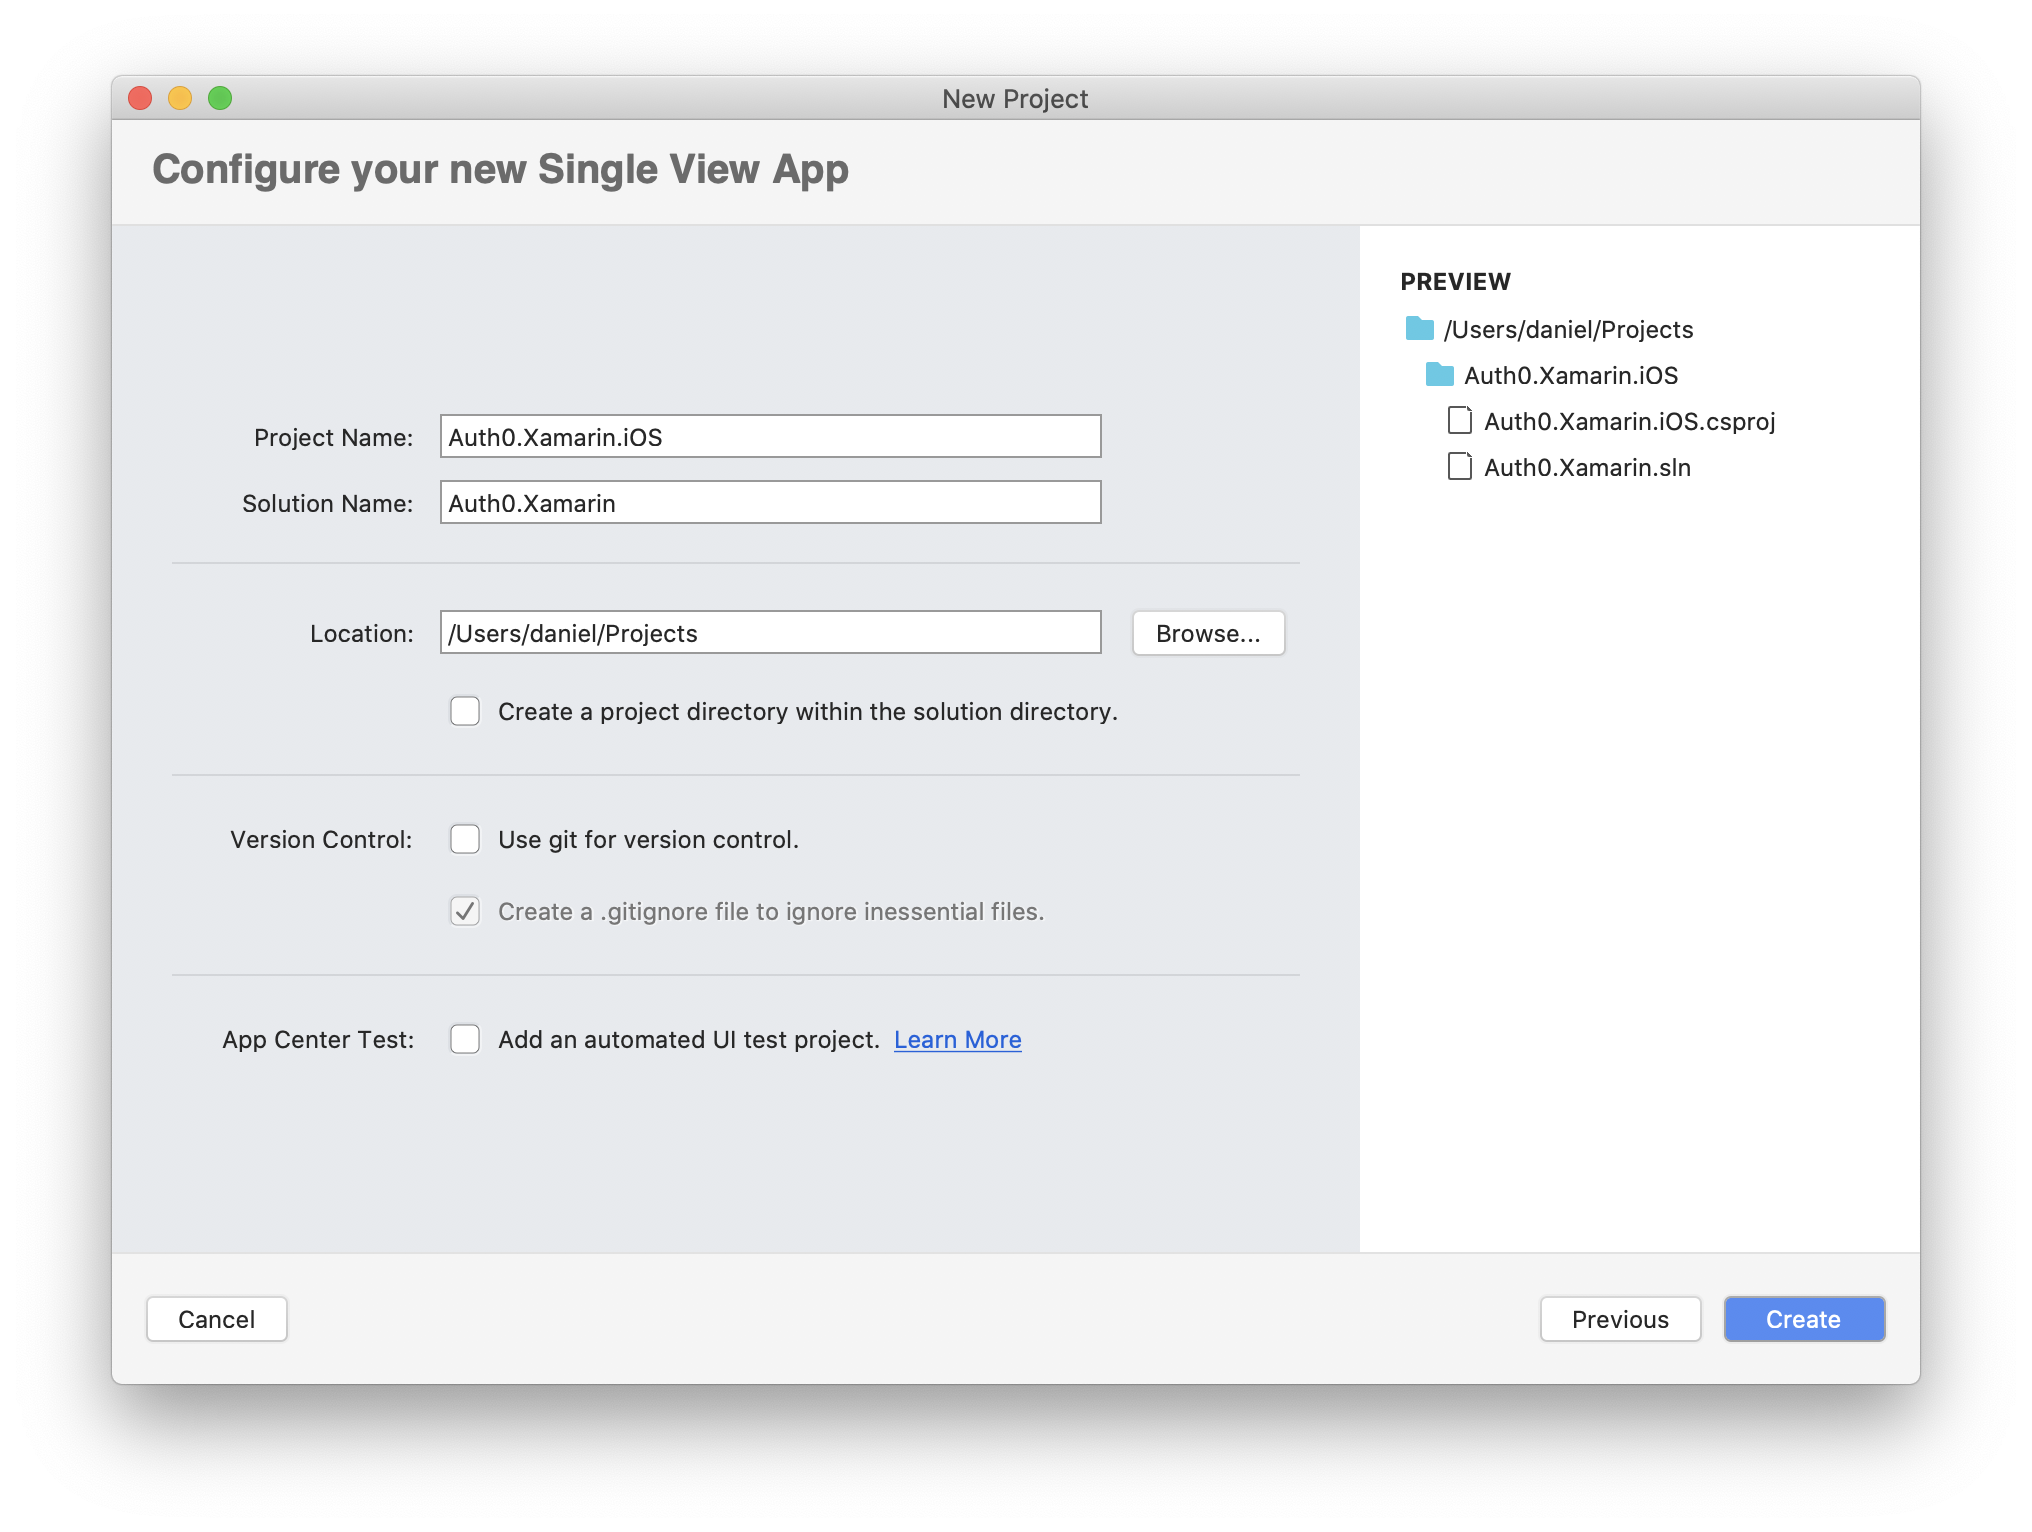Click Learn More link for App Center Test
The height and width of the screenshot is (1532, 2032).
[x=962, y=1038]
